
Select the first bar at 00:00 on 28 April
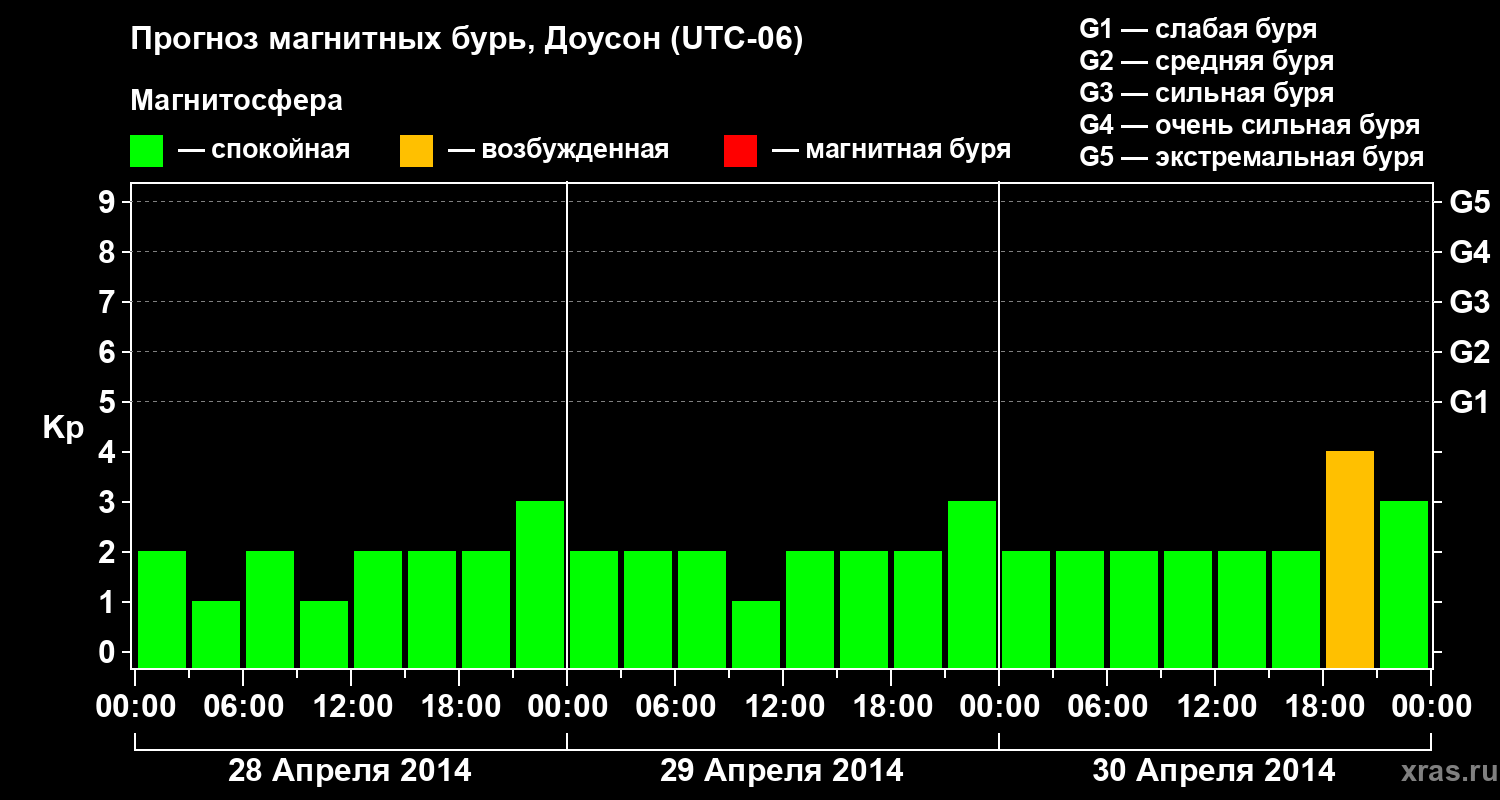[162, 609]
